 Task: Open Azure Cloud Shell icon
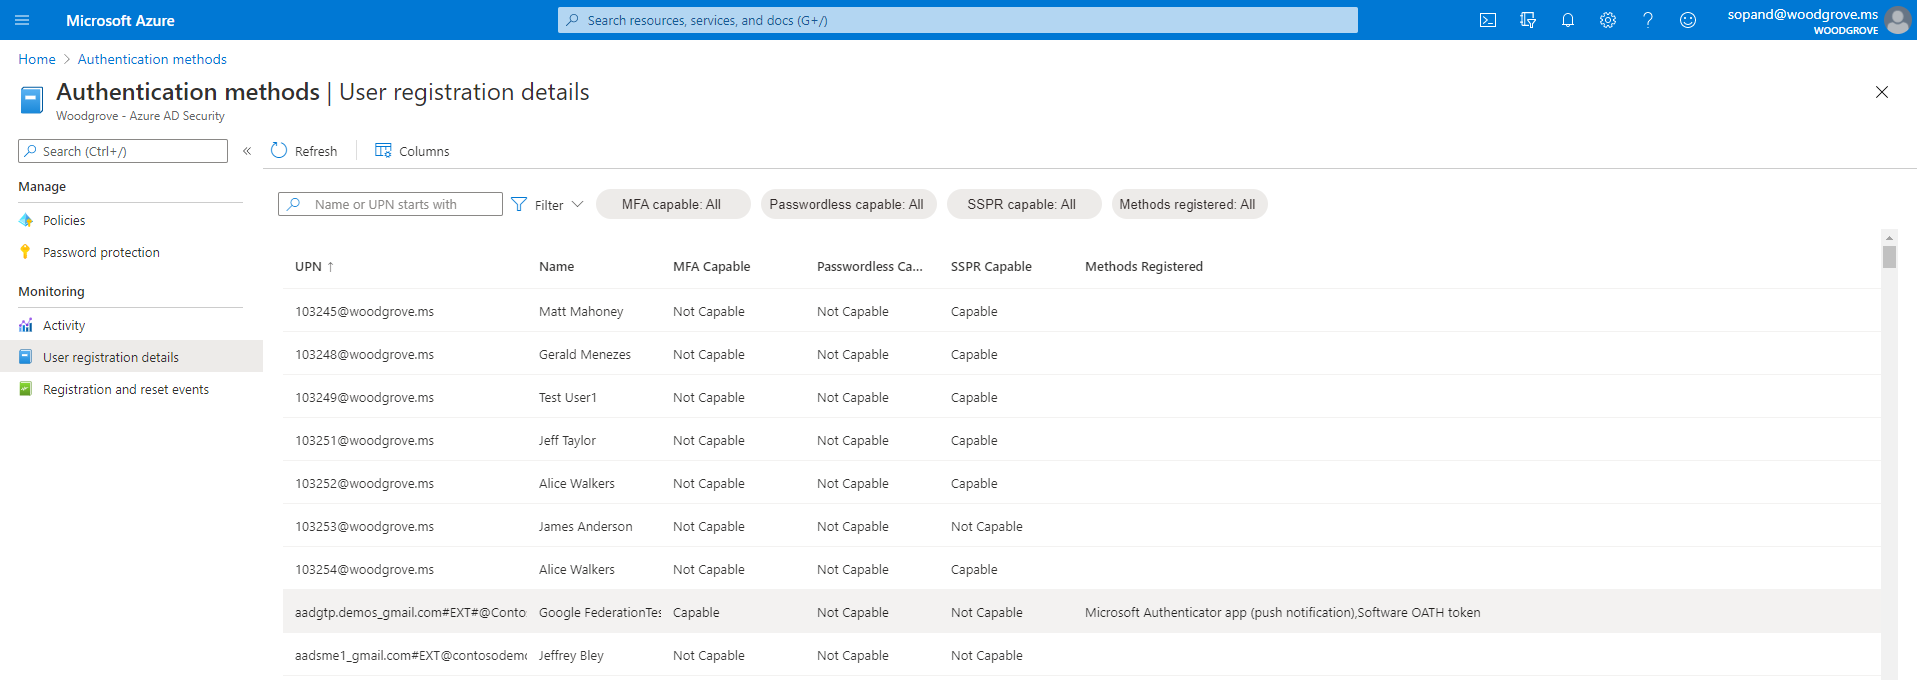(x=1487, y=20)
